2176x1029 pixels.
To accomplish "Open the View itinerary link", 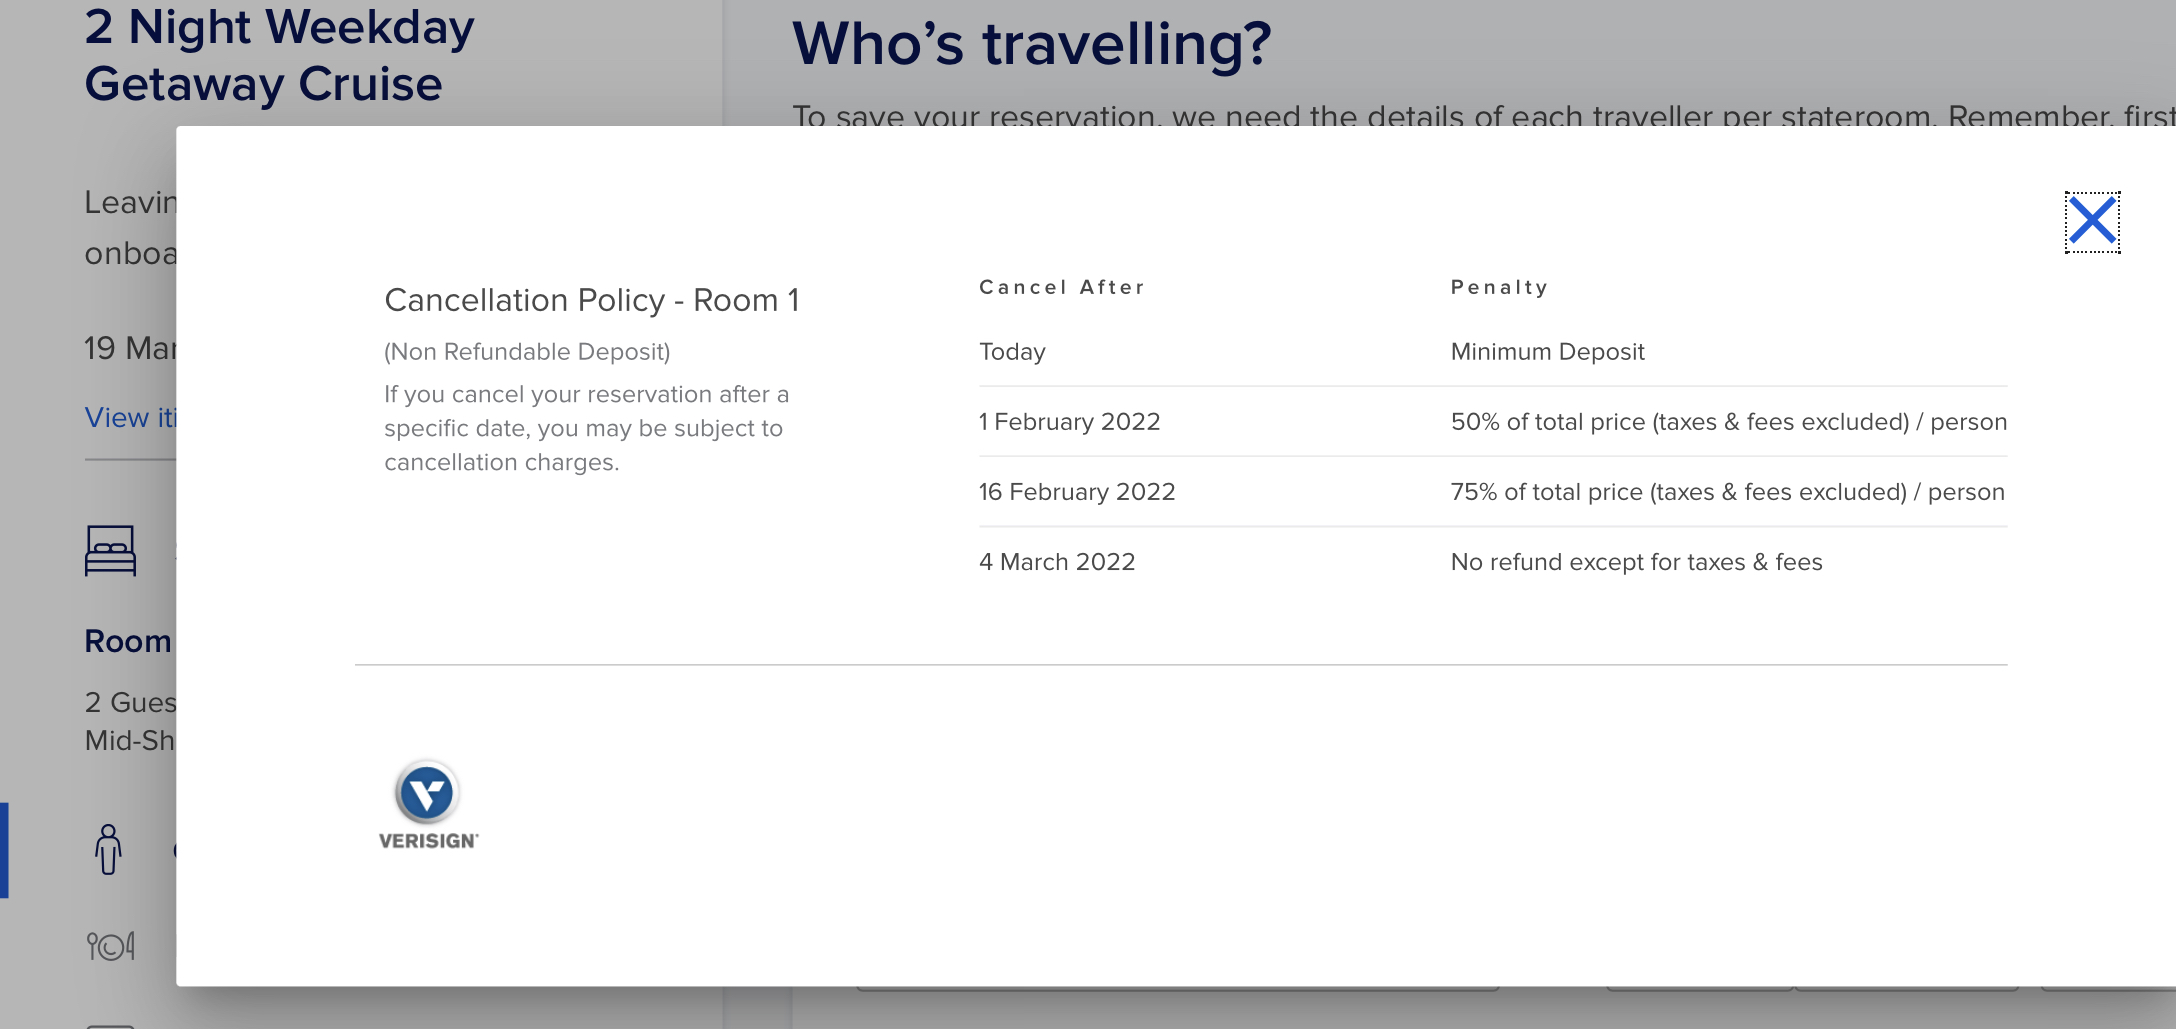I will point(131,418).
